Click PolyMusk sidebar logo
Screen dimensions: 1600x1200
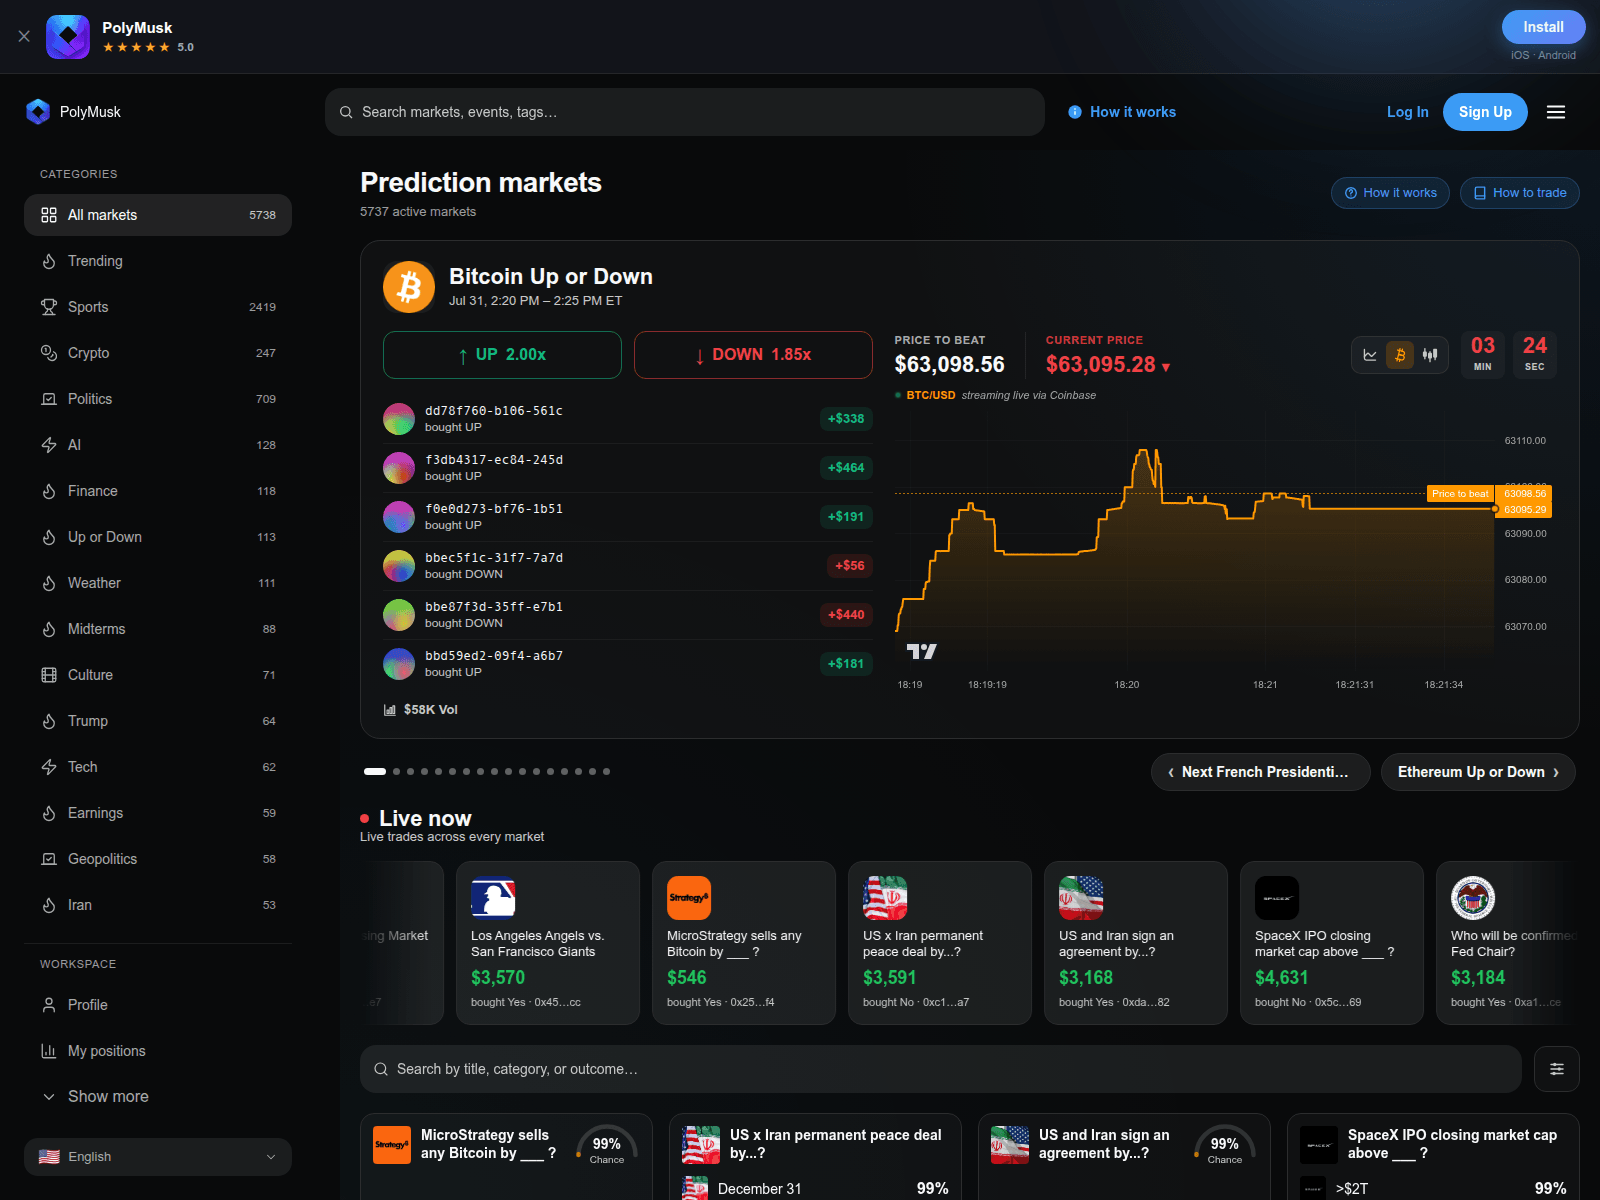[38, 112]
